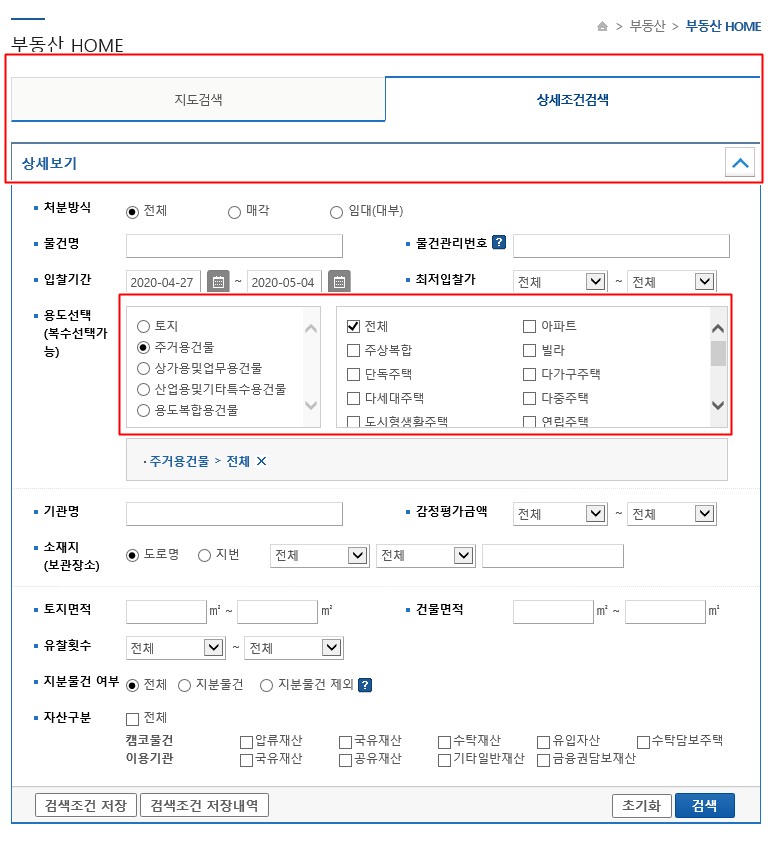Check 공유재산 checkbox
This screenshot has height=844, width=775.
point(346,760)
